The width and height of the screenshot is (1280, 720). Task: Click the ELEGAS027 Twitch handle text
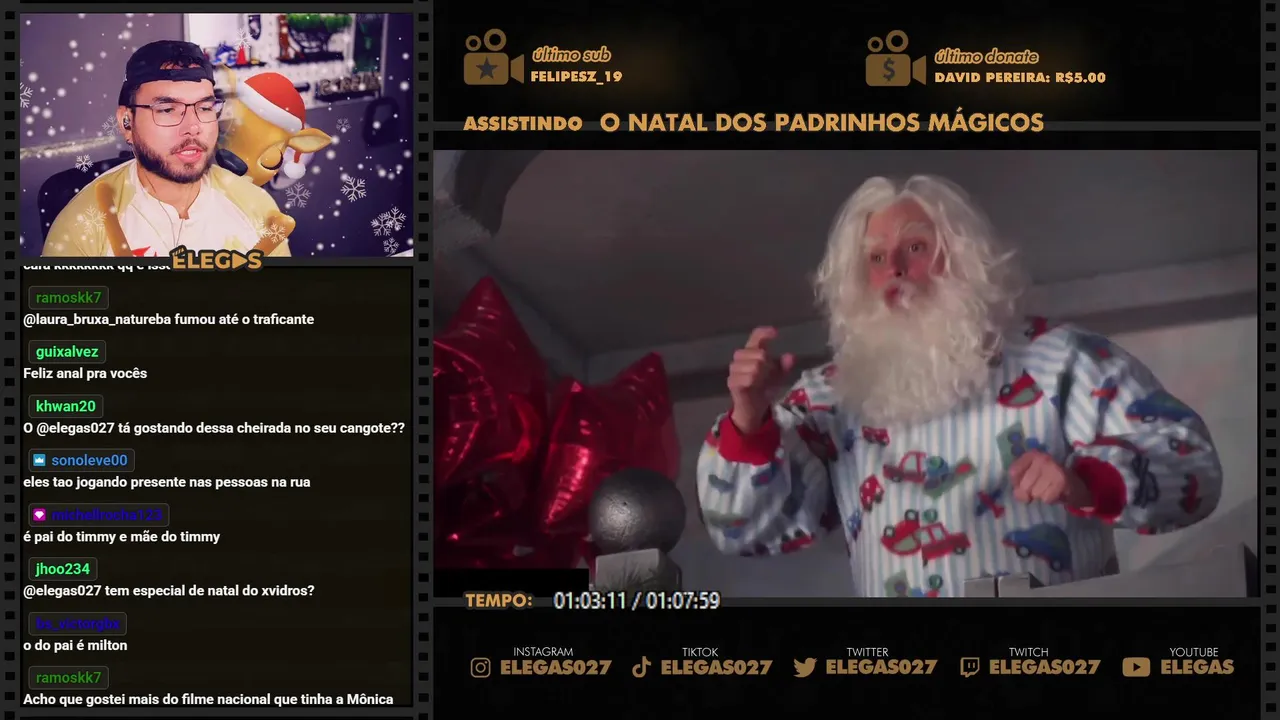(x=1045, y=667)
